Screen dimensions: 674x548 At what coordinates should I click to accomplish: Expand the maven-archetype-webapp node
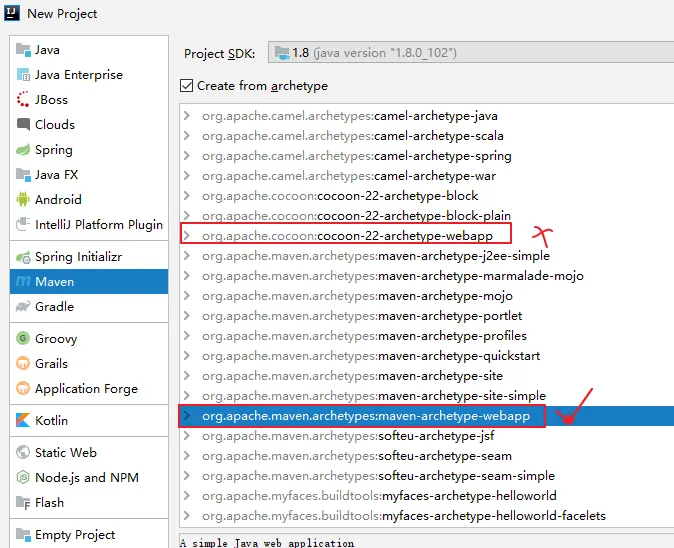point(187,416)
